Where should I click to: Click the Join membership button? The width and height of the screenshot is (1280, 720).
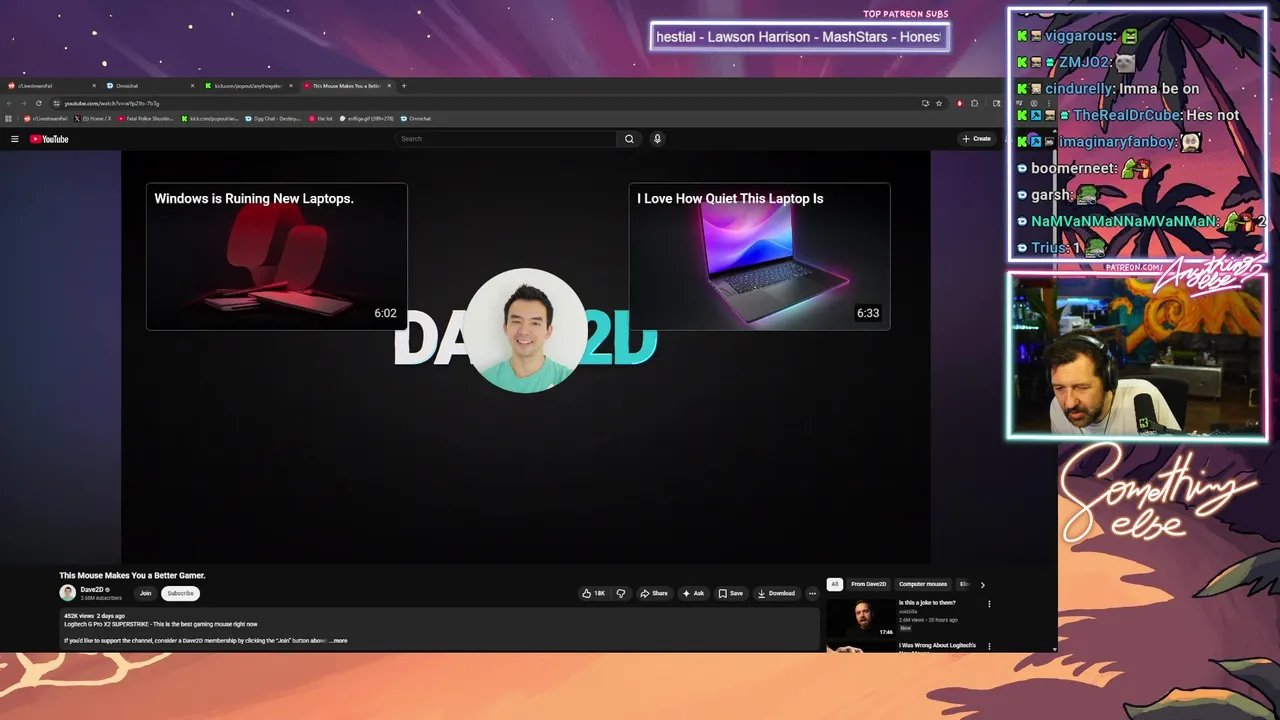tap(146, 593)
